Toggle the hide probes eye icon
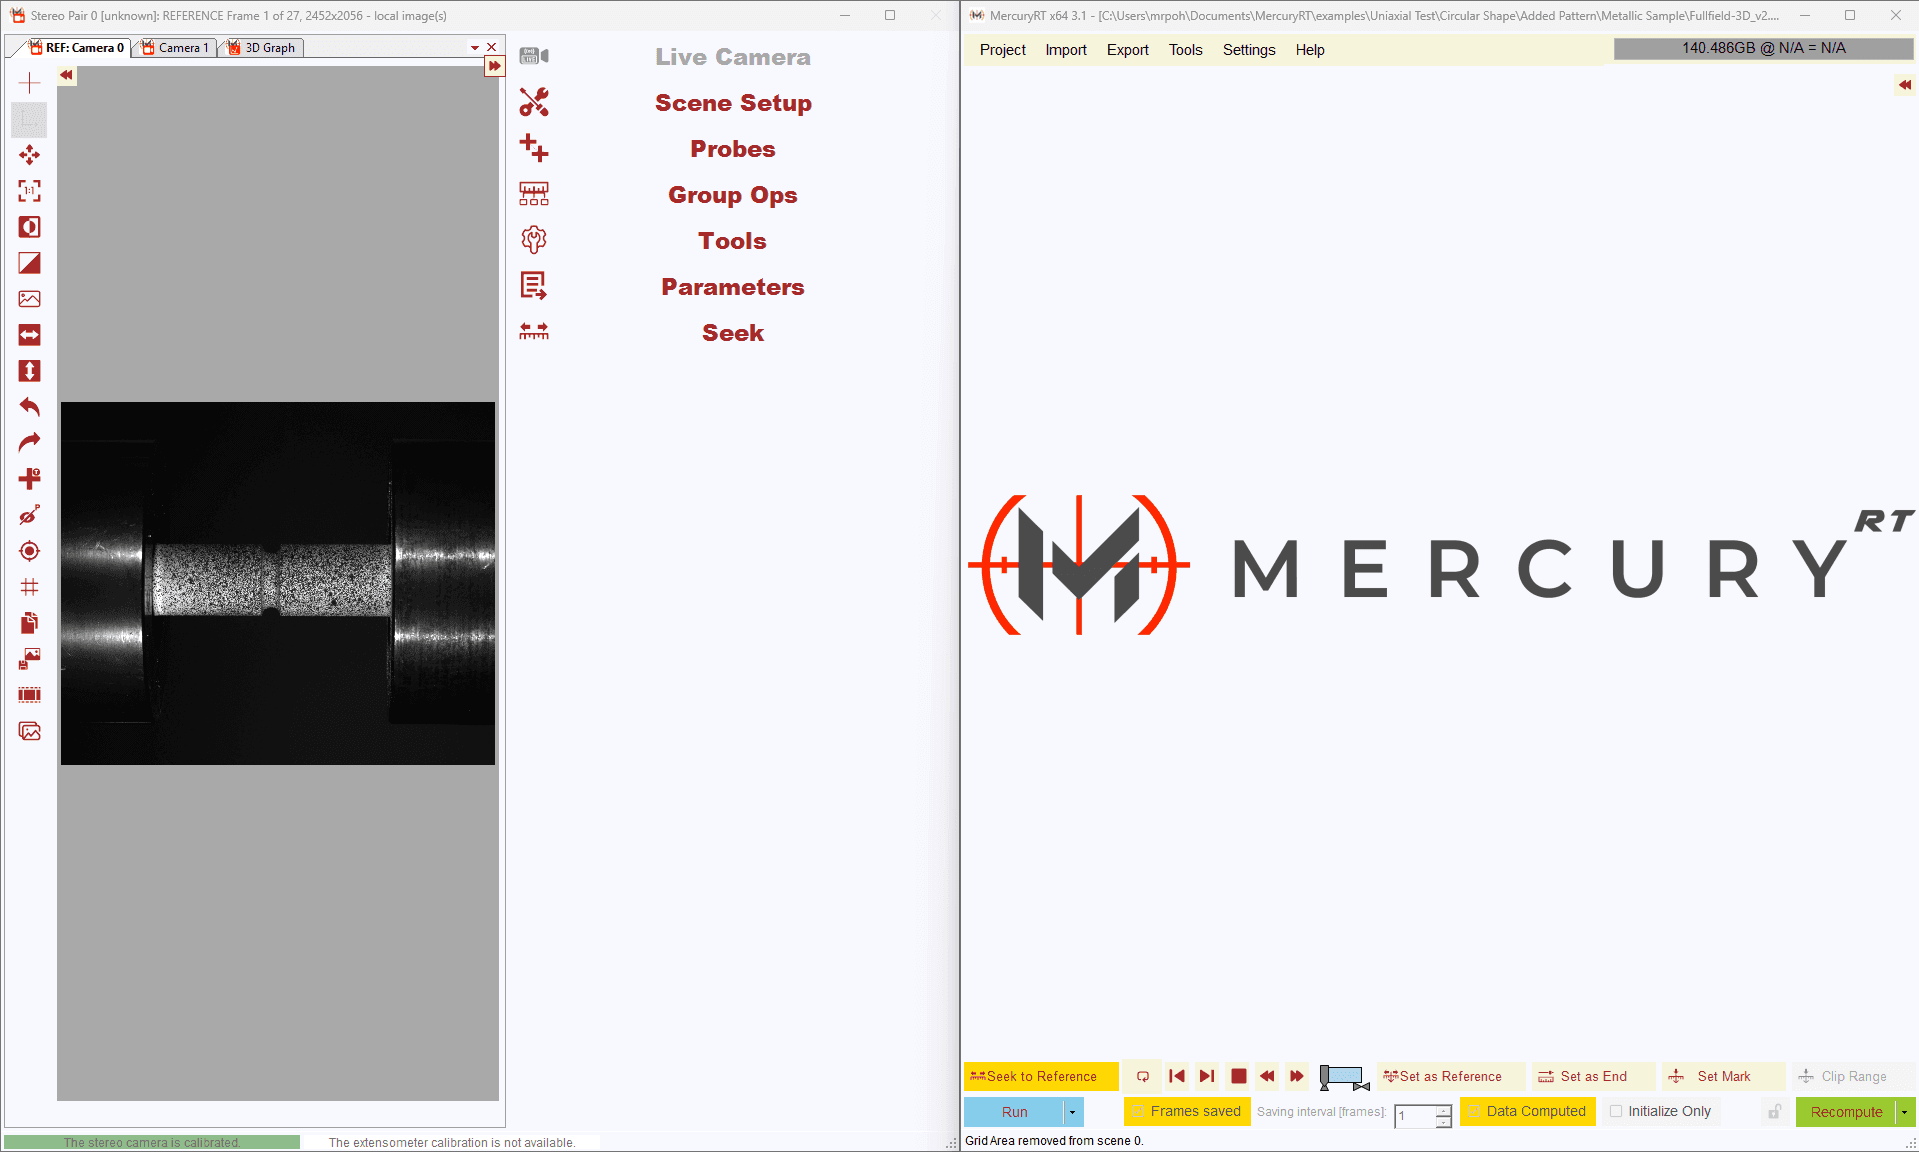The height and width of the screenshot is (1152, 1919). (29, 515)
